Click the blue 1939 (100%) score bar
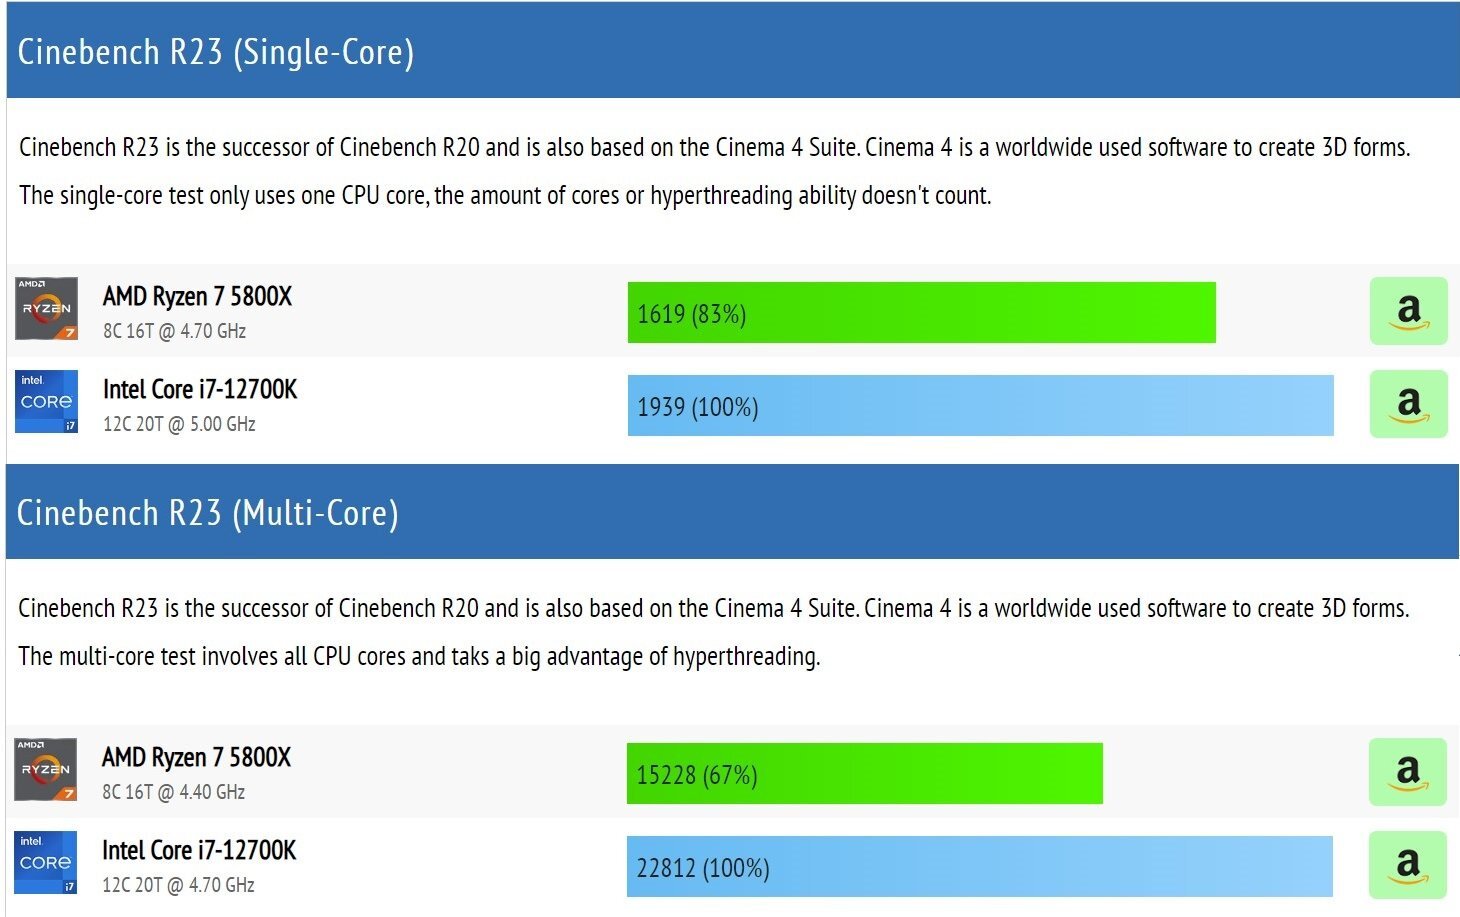1460x917 pixels. [980, 406]
